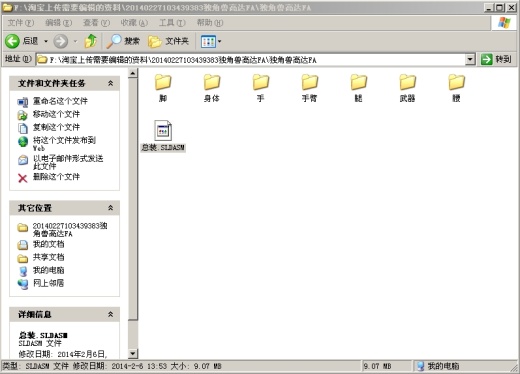Open the Forward button history dropdown arrow
This screenshot has height=374, width=520.
point(75,41)
